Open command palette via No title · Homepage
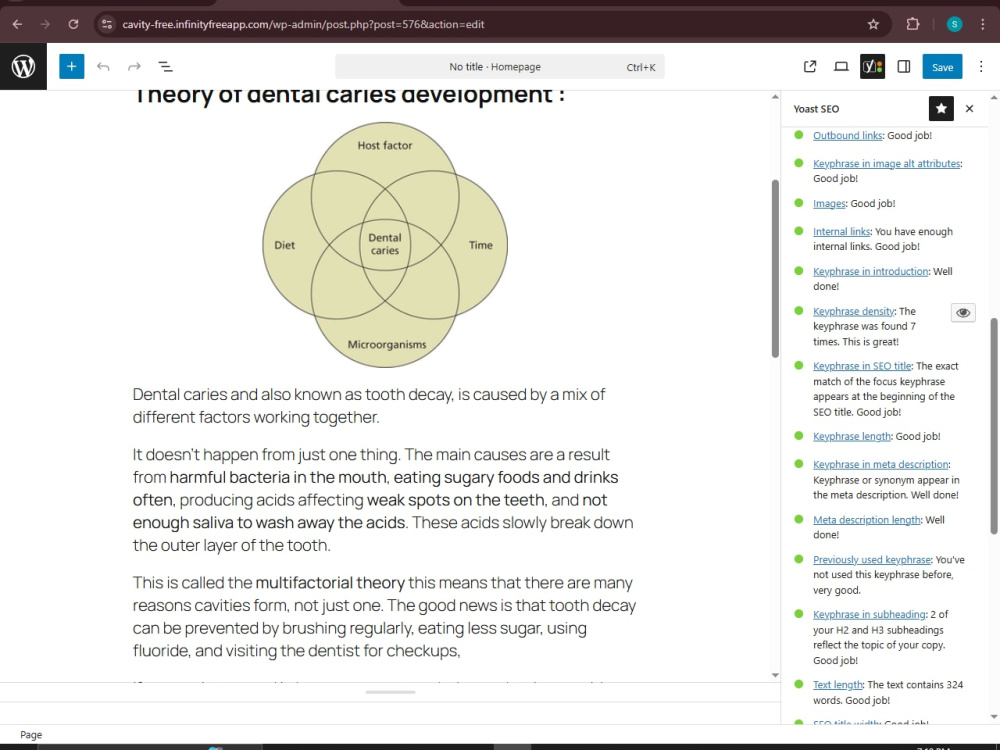The width and height of the screenshot is (1000, 750). [x=499, y=66]
